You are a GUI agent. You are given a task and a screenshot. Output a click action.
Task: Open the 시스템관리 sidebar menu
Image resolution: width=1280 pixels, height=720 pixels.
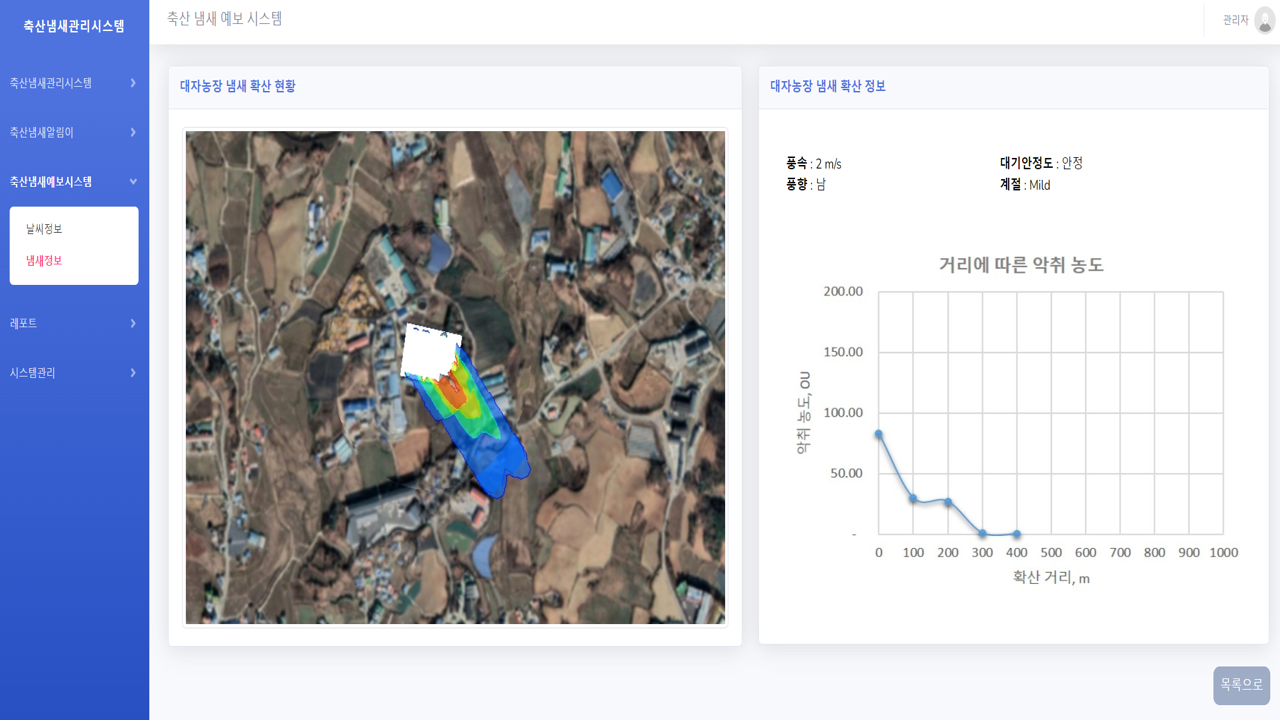(33, 373)
